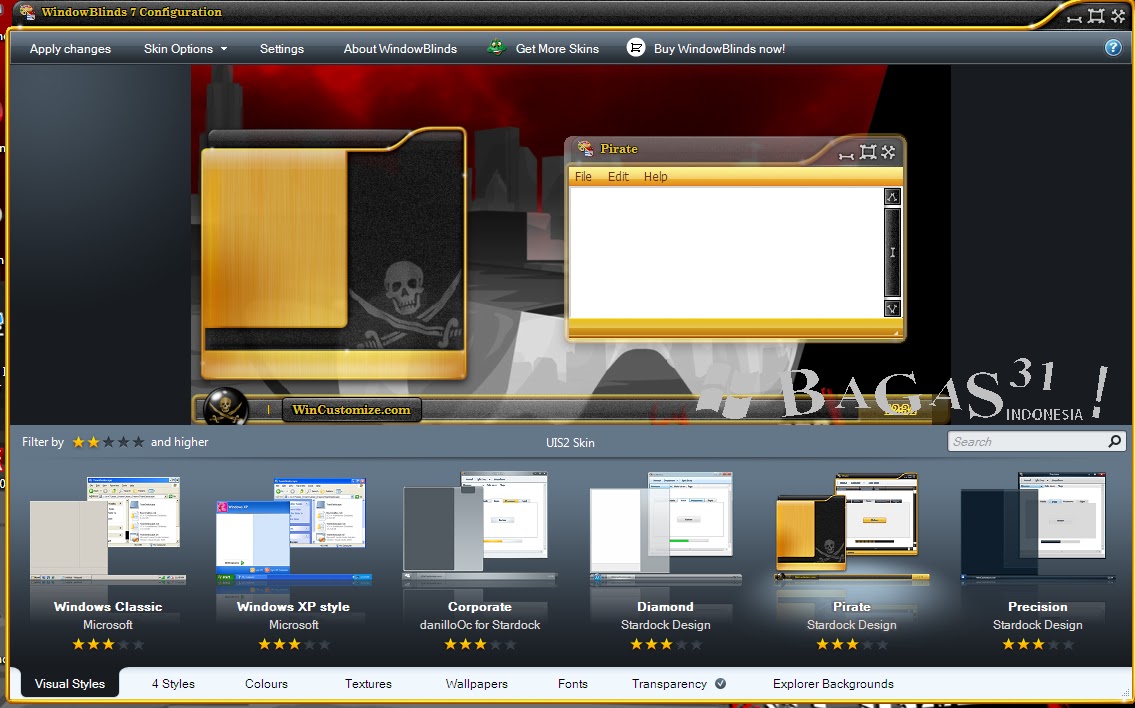Viewport: 1135px width, 708px height.
Task: Select the Diamond skin thumbnail
Action: 665,530
